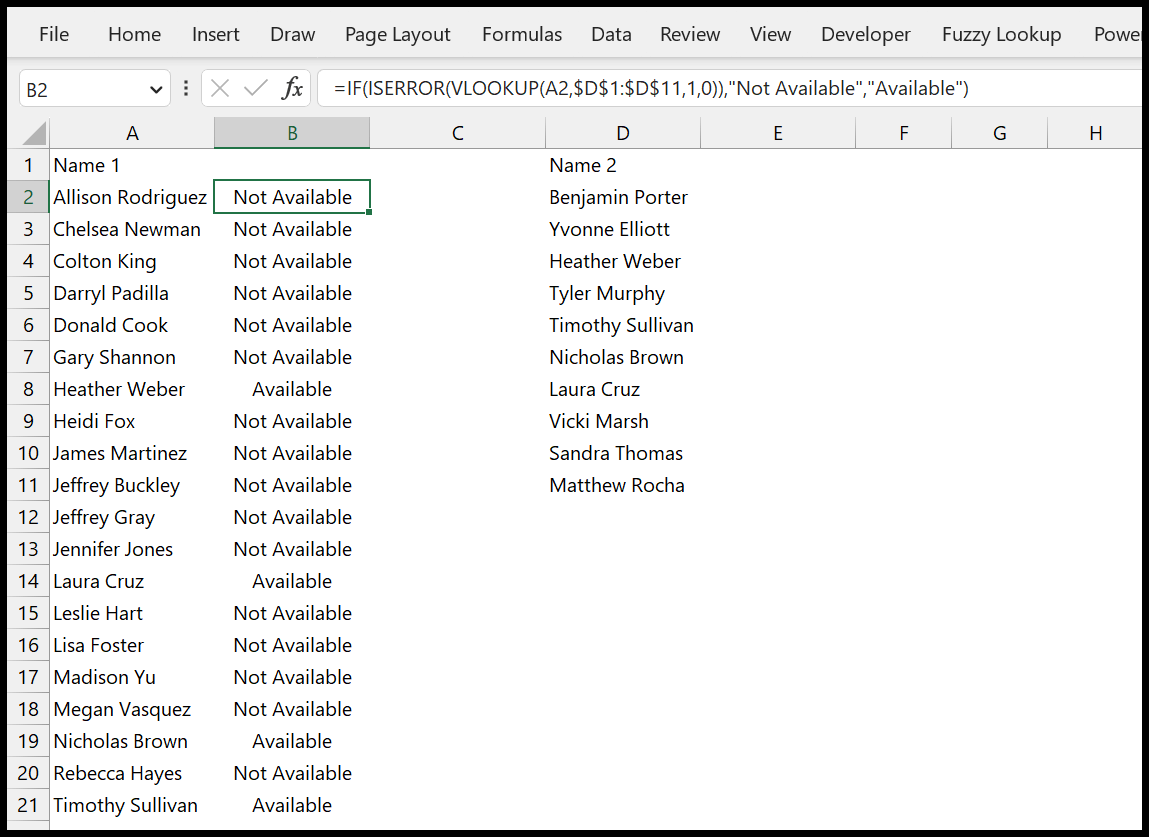This screenshot has width=1149, height=837.
Task: Select the cell with Laura Cruz in column D
Action: [x=594, y=389]
